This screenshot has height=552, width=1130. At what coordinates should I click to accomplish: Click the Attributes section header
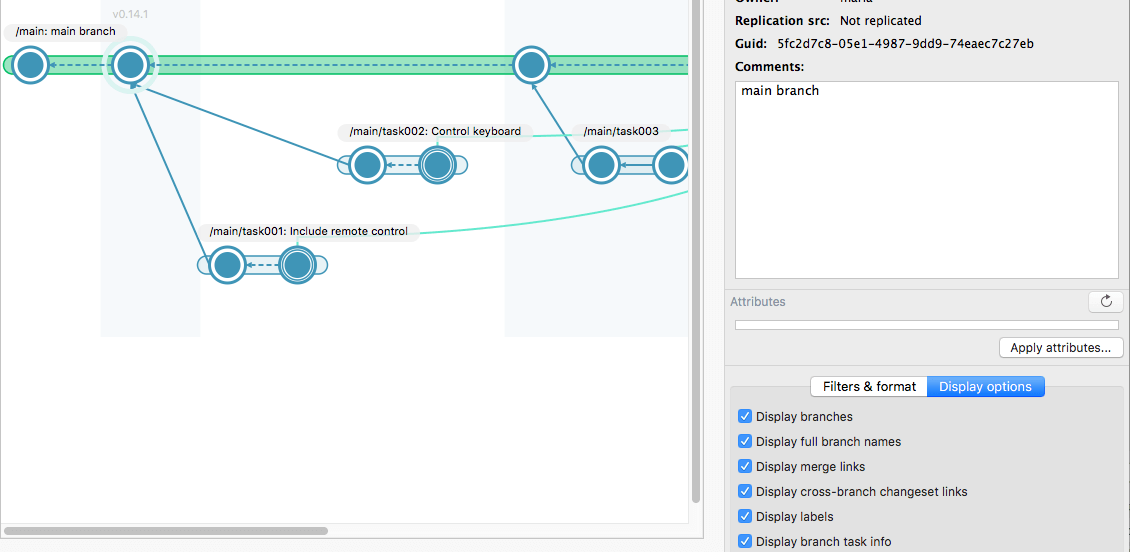click(x=757, y=302)
